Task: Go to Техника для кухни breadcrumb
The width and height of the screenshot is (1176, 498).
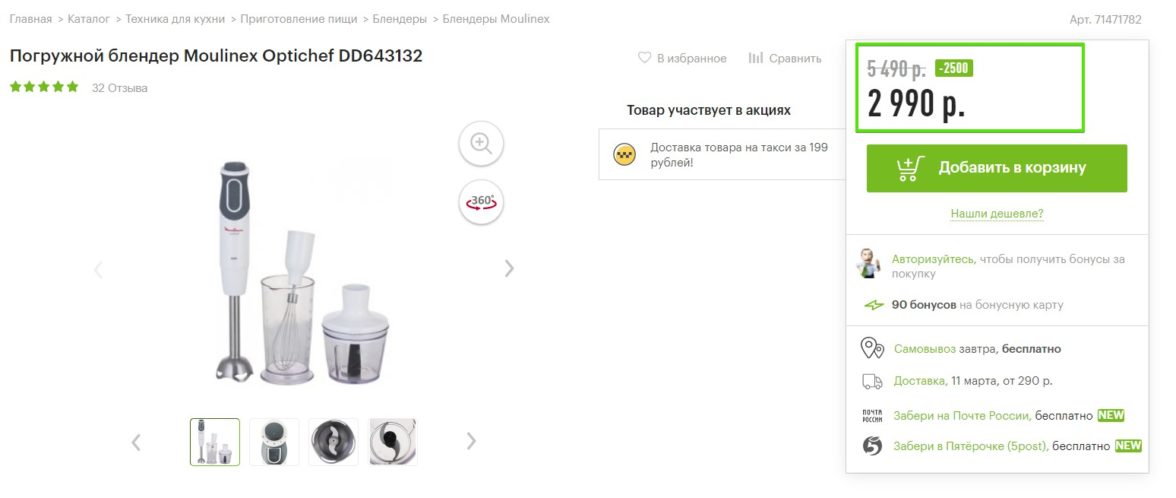Action: pos(175,19)
